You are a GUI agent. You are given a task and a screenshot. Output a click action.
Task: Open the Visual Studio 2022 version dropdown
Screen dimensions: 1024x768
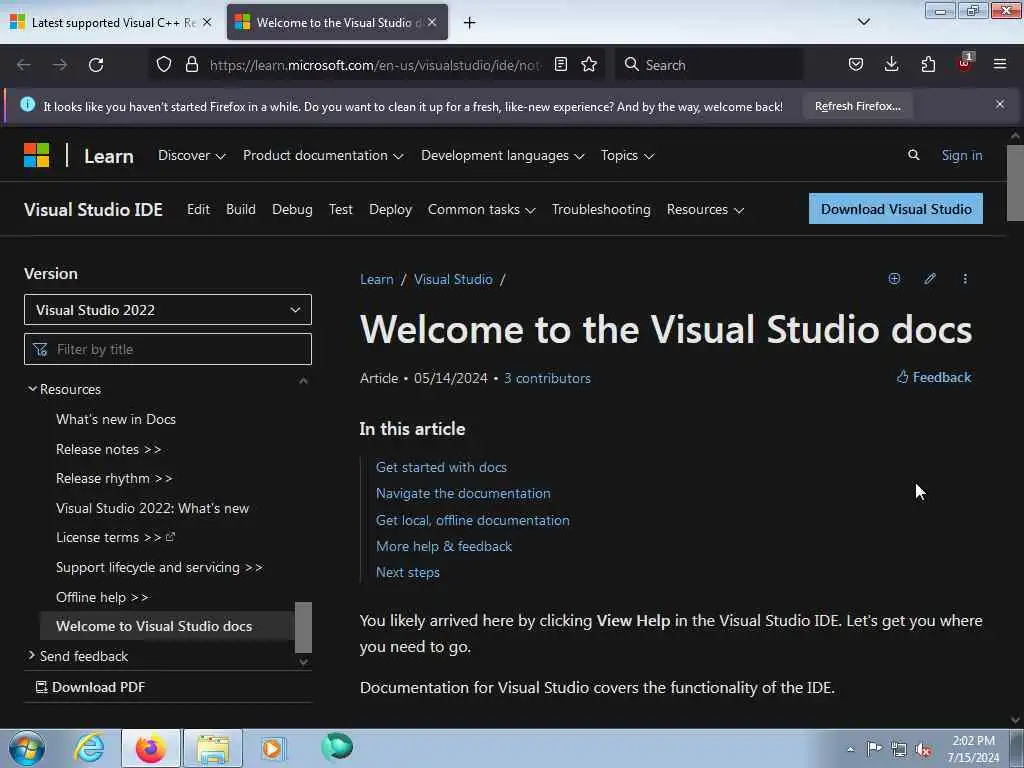168,310
